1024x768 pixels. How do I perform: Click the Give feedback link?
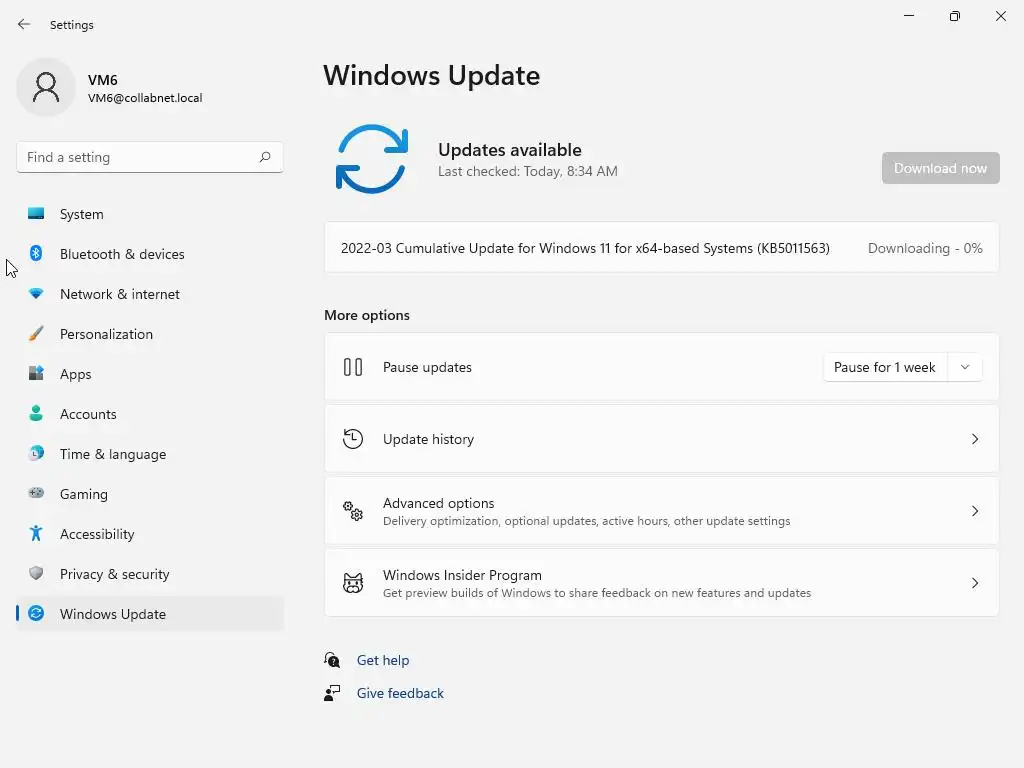(400, 693)
